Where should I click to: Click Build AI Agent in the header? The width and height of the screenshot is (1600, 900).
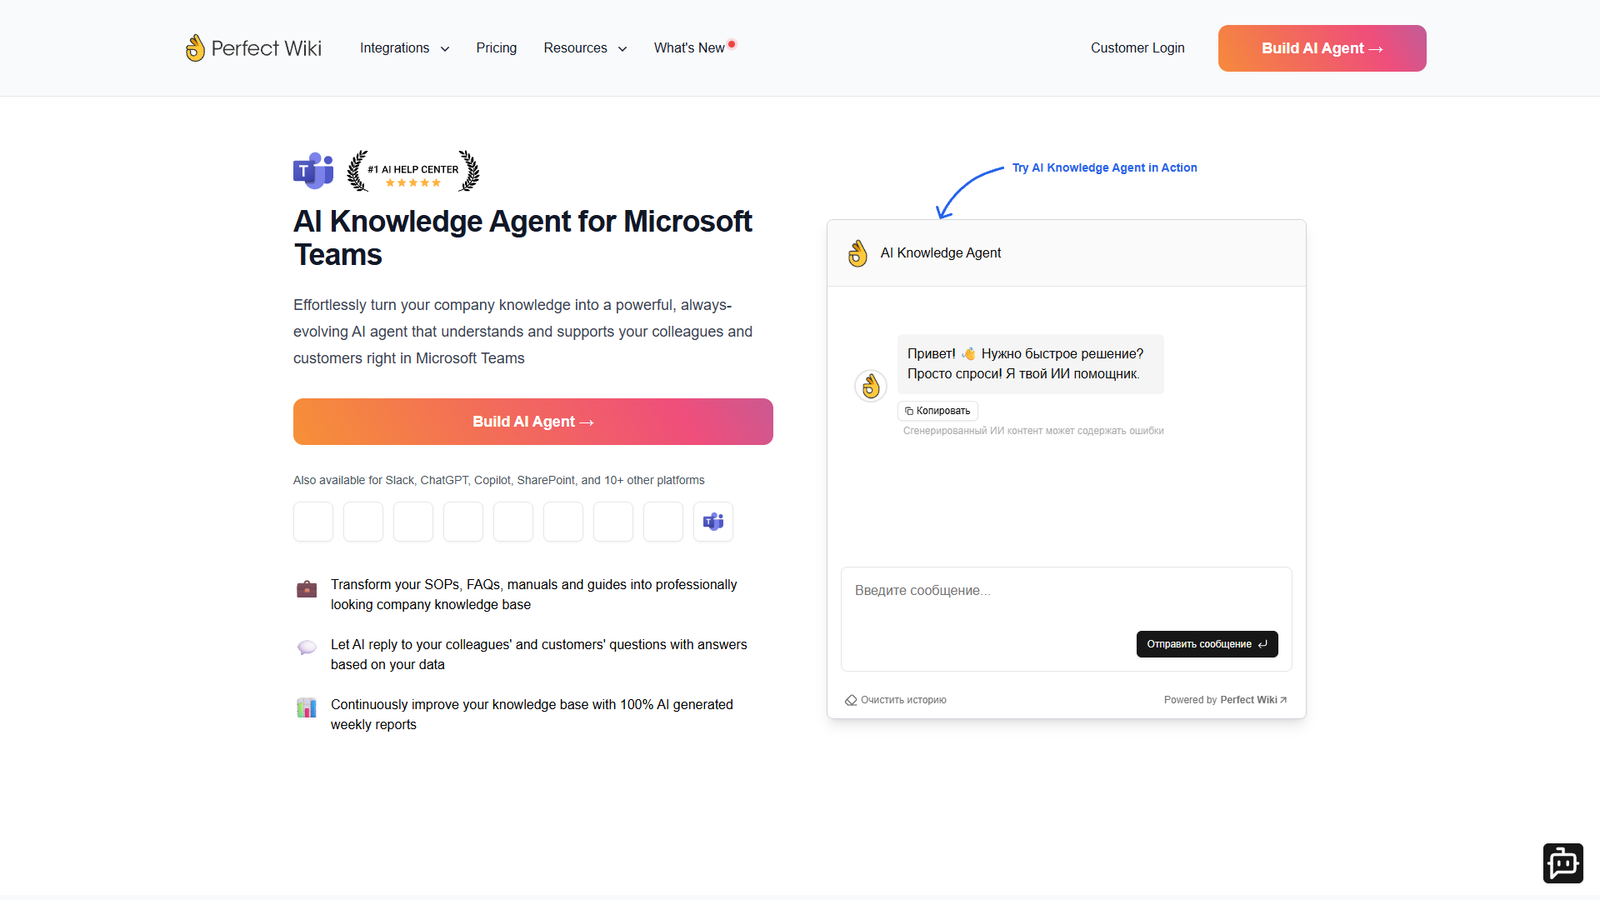coord(1322,48)
